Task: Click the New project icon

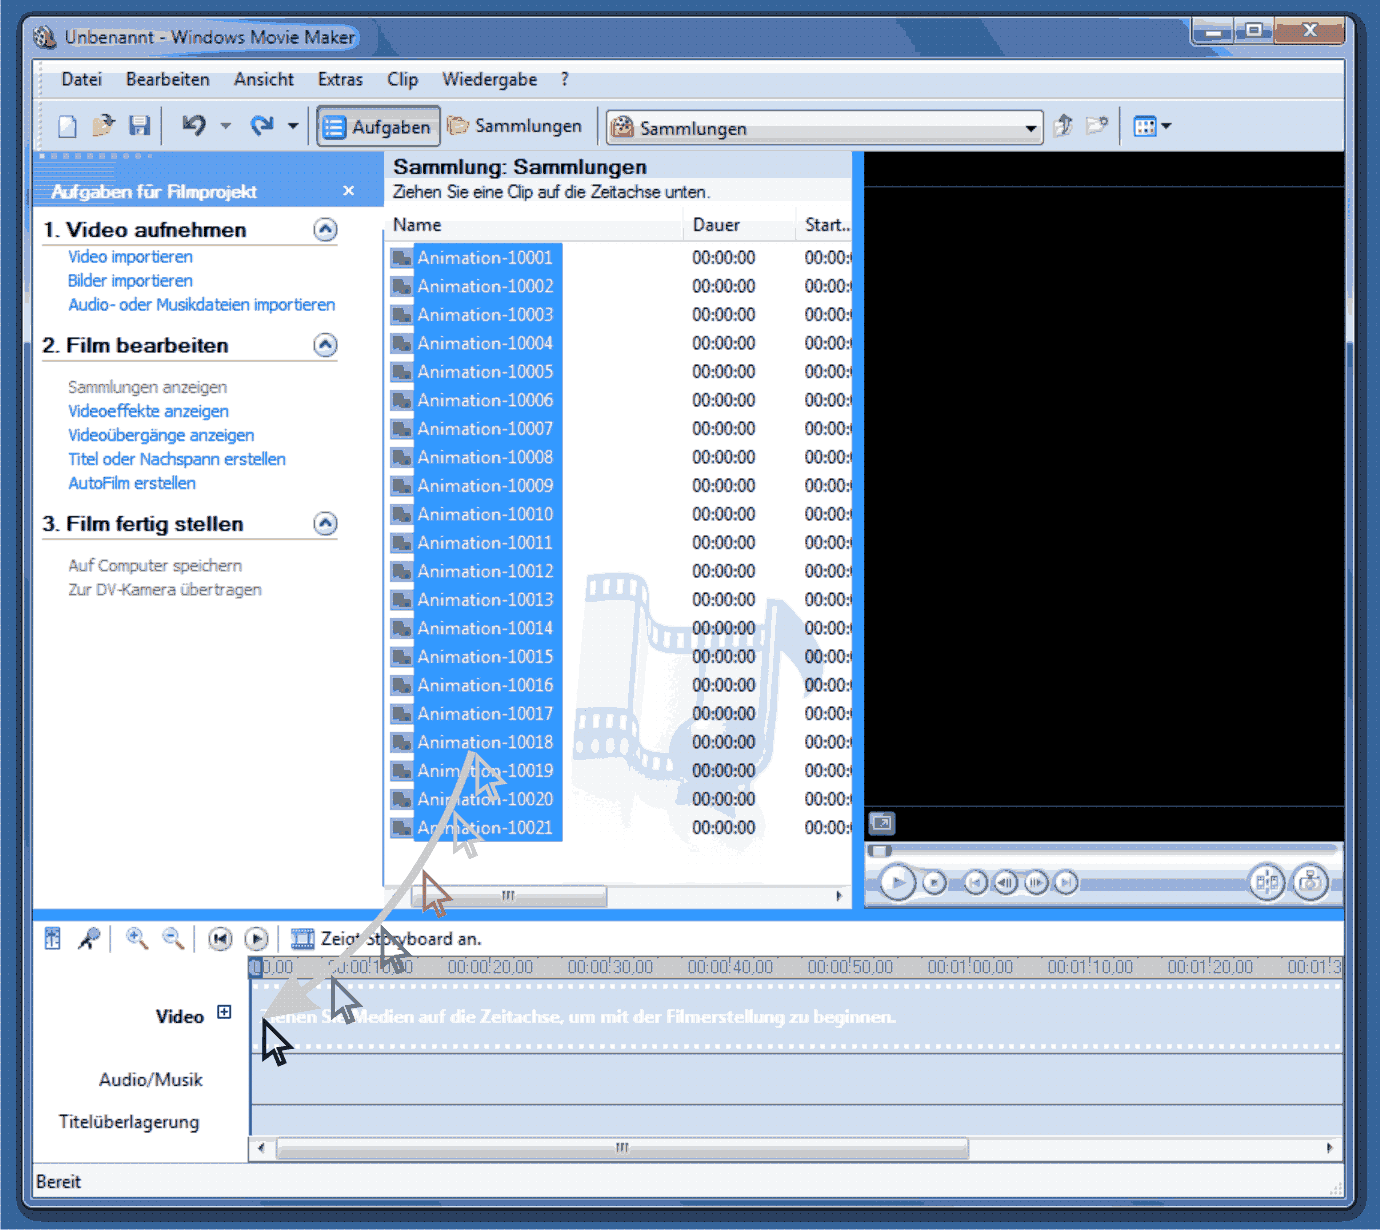Action: [x=67, y=126]
